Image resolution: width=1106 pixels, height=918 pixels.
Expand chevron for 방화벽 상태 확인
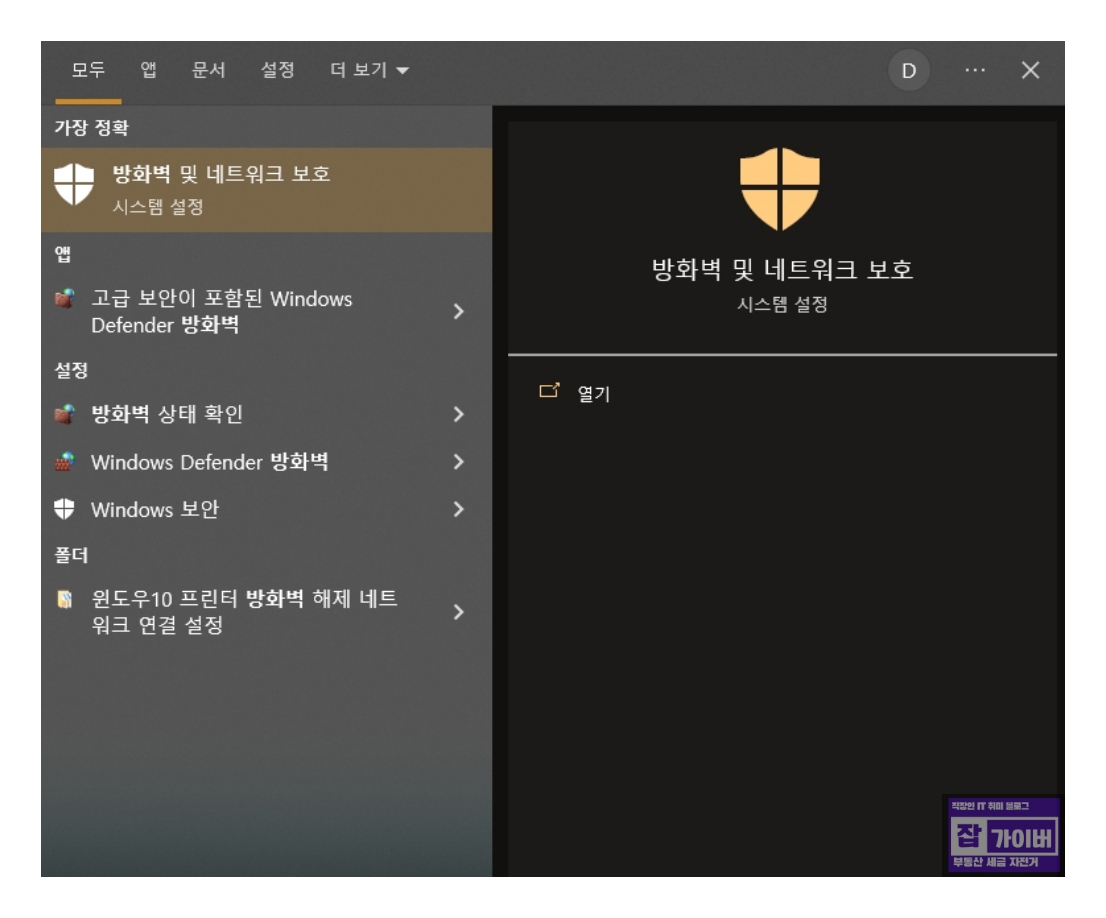tap(458, 414)
